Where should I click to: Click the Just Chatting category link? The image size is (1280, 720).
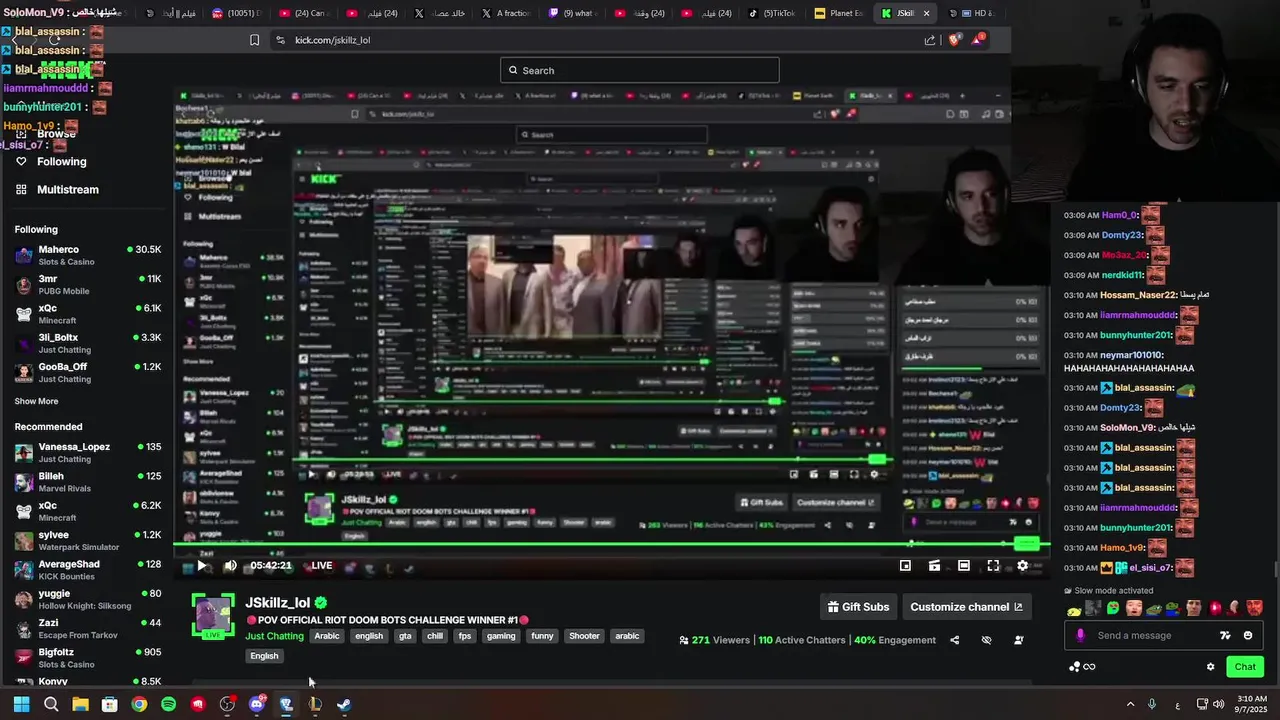pos(274,636)
